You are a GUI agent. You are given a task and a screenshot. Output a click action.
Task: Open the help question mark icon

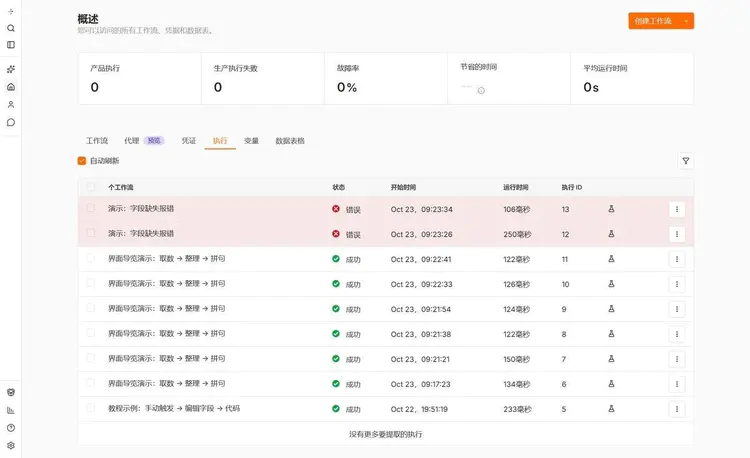[11, 428]
